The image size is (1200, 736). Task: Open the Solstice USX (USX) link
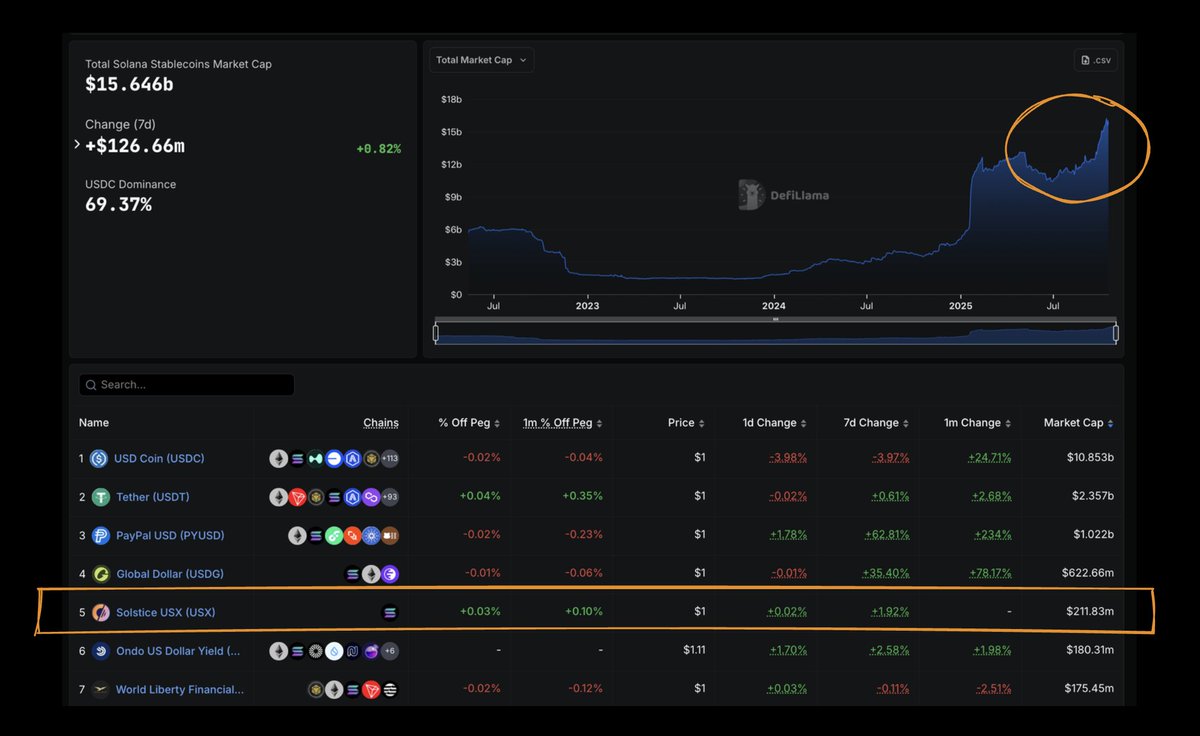click(166, 612)
